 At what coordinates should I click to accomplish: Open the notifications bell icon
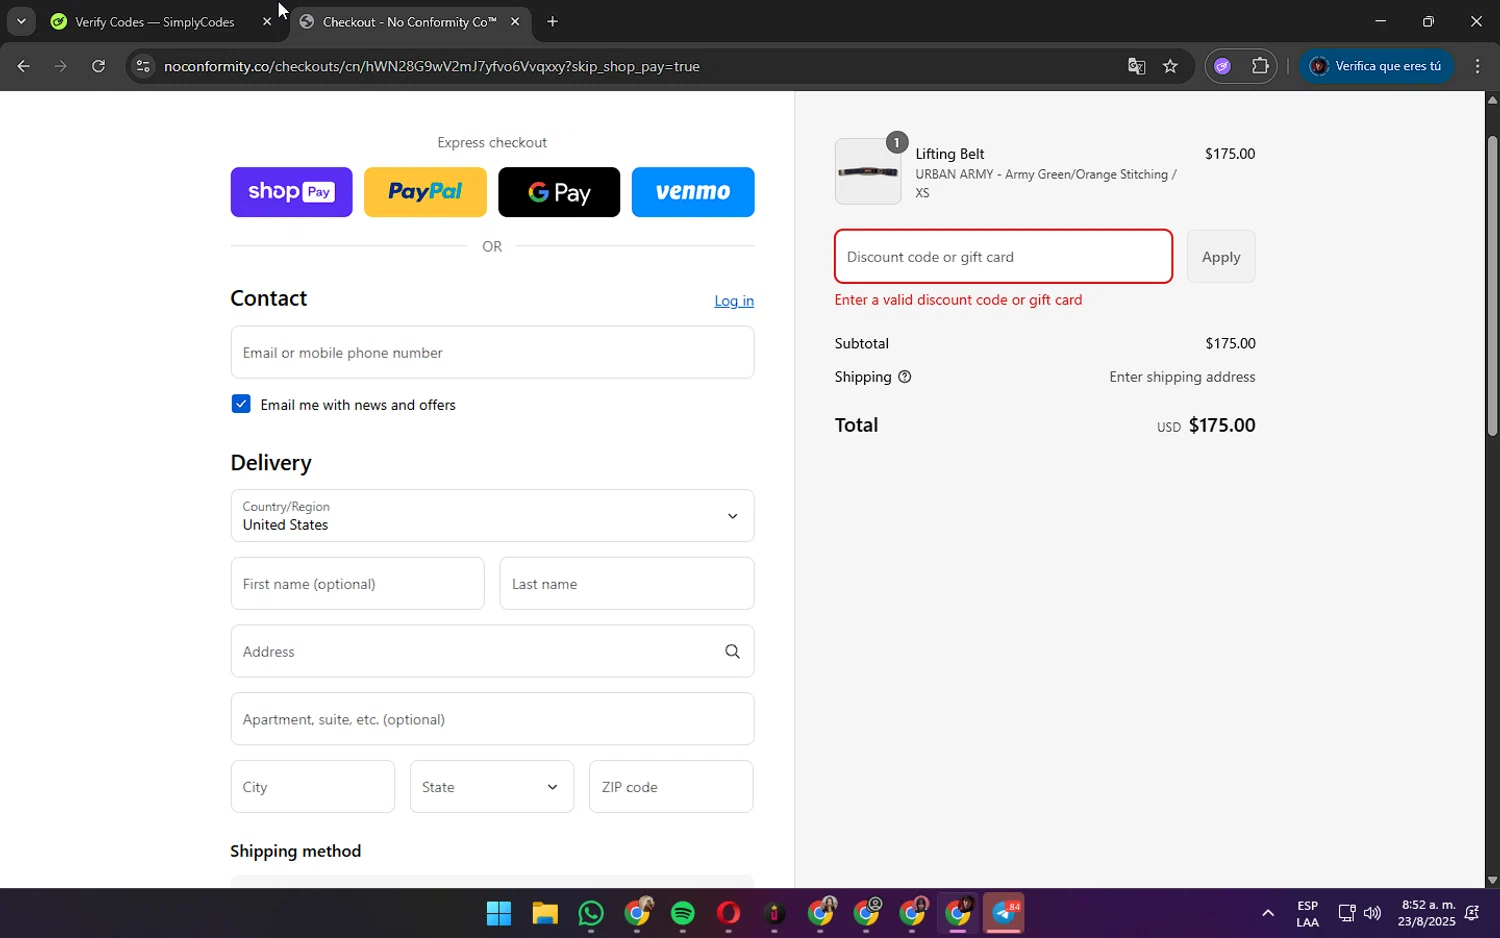click(1472, 913)
